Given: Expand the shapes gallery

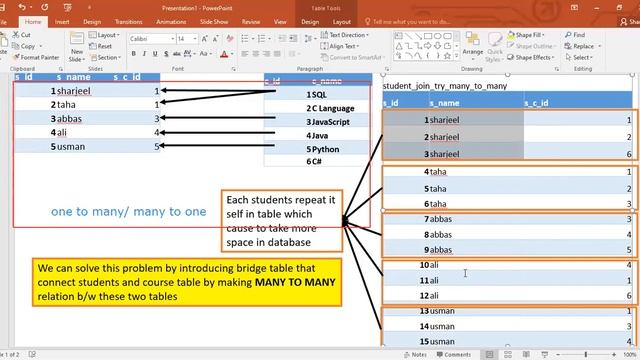Looking at the screenshot, I should pyautogui.click(x=457, y=56).
